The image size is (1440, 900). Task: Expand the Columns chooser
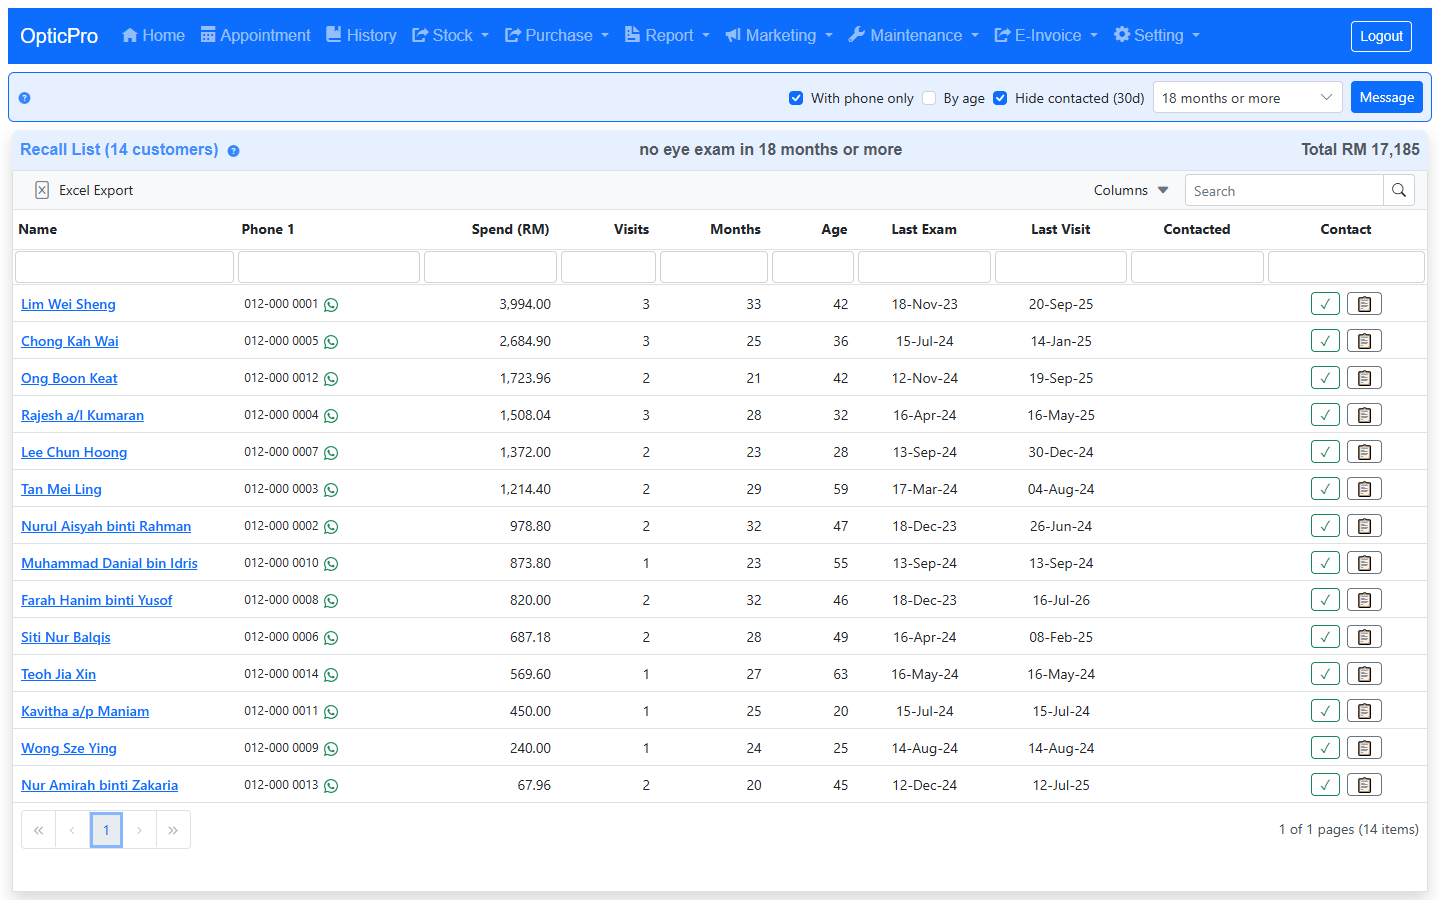1131,190
